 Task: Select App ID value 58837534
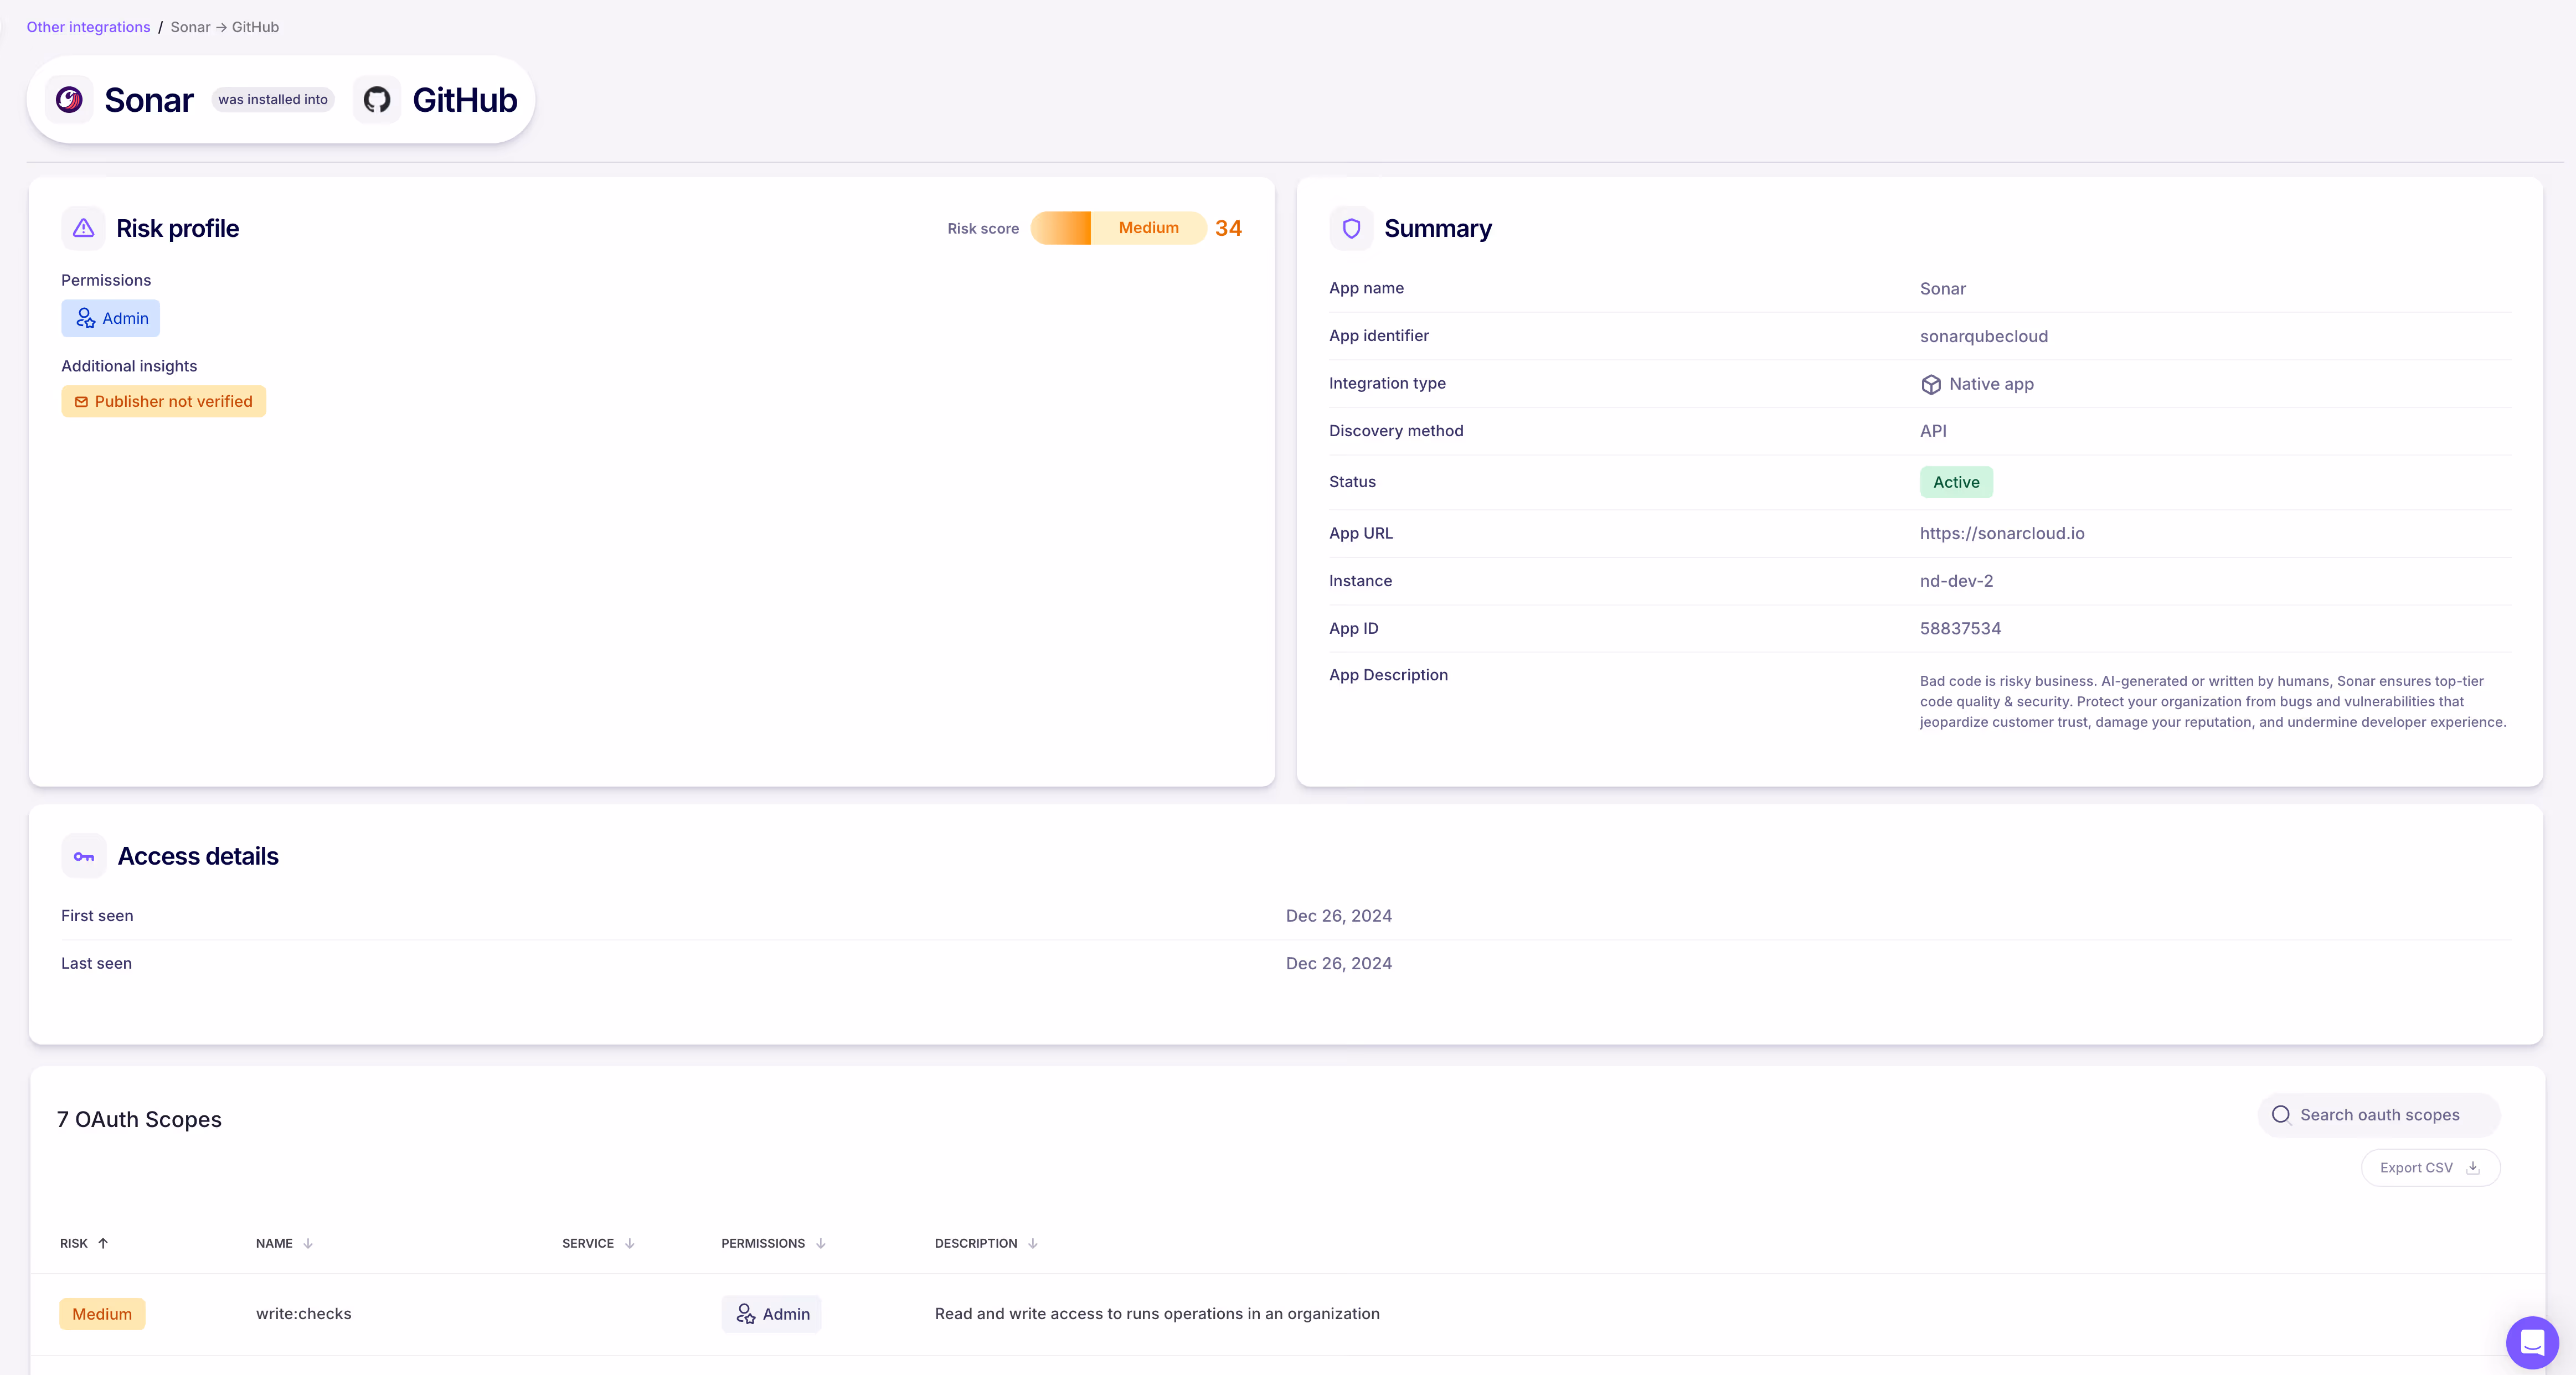(x=1960, y=628)
